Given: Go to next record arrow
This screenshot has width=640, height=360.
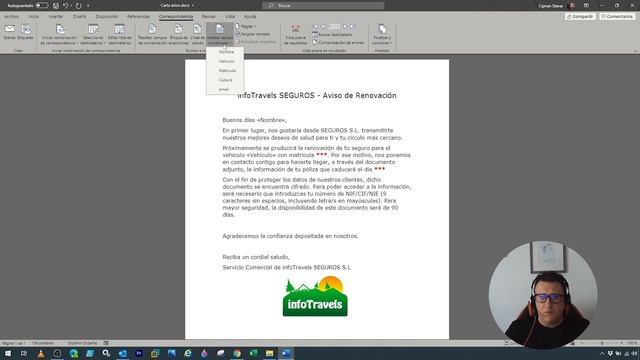Looking at the screenshot, I should click(345, 27).
